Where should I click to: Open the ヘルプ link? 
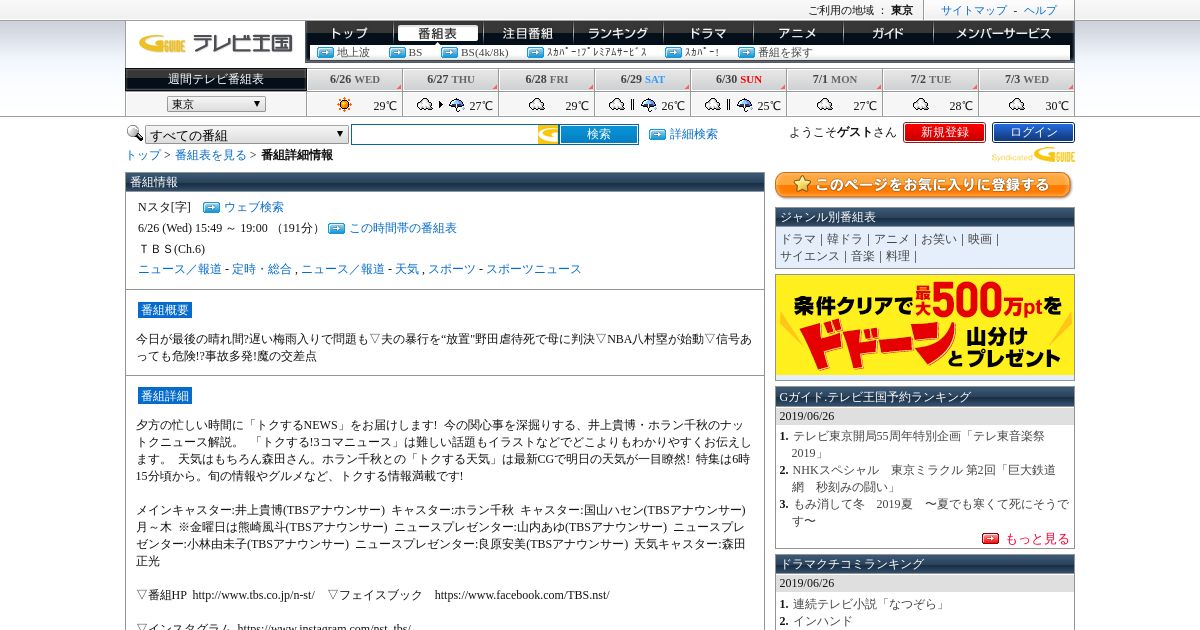(x=1040, y=10)
